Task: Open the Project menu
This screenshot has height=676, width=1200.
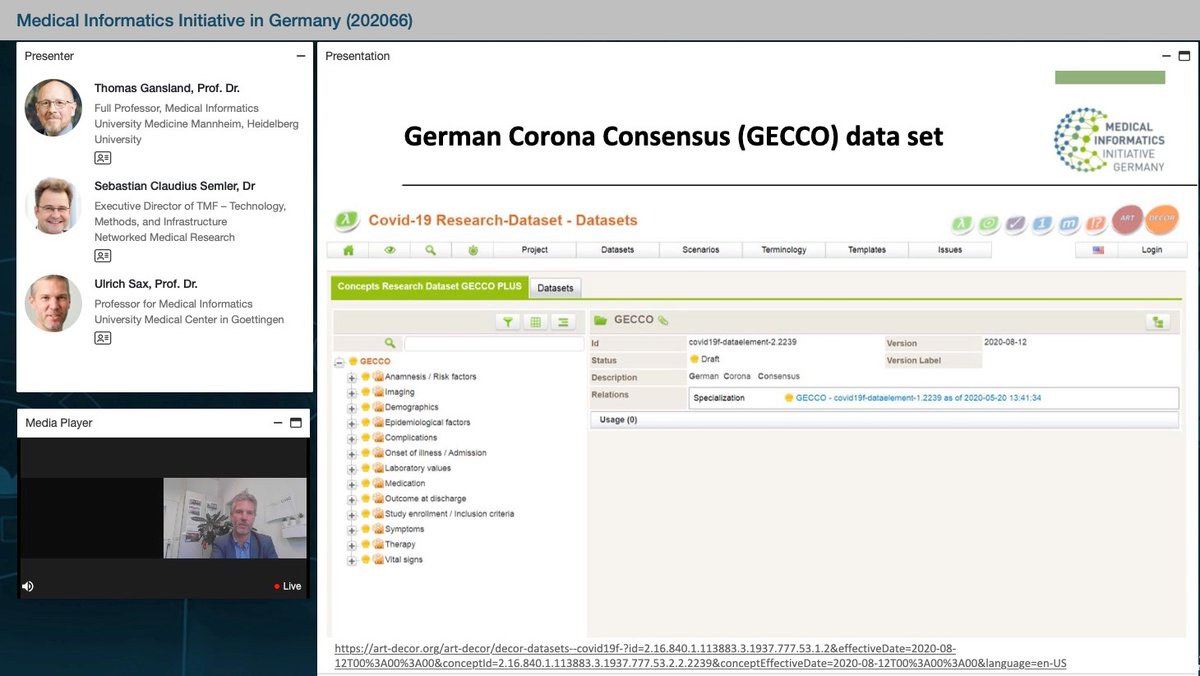Action: pos(535,250)
